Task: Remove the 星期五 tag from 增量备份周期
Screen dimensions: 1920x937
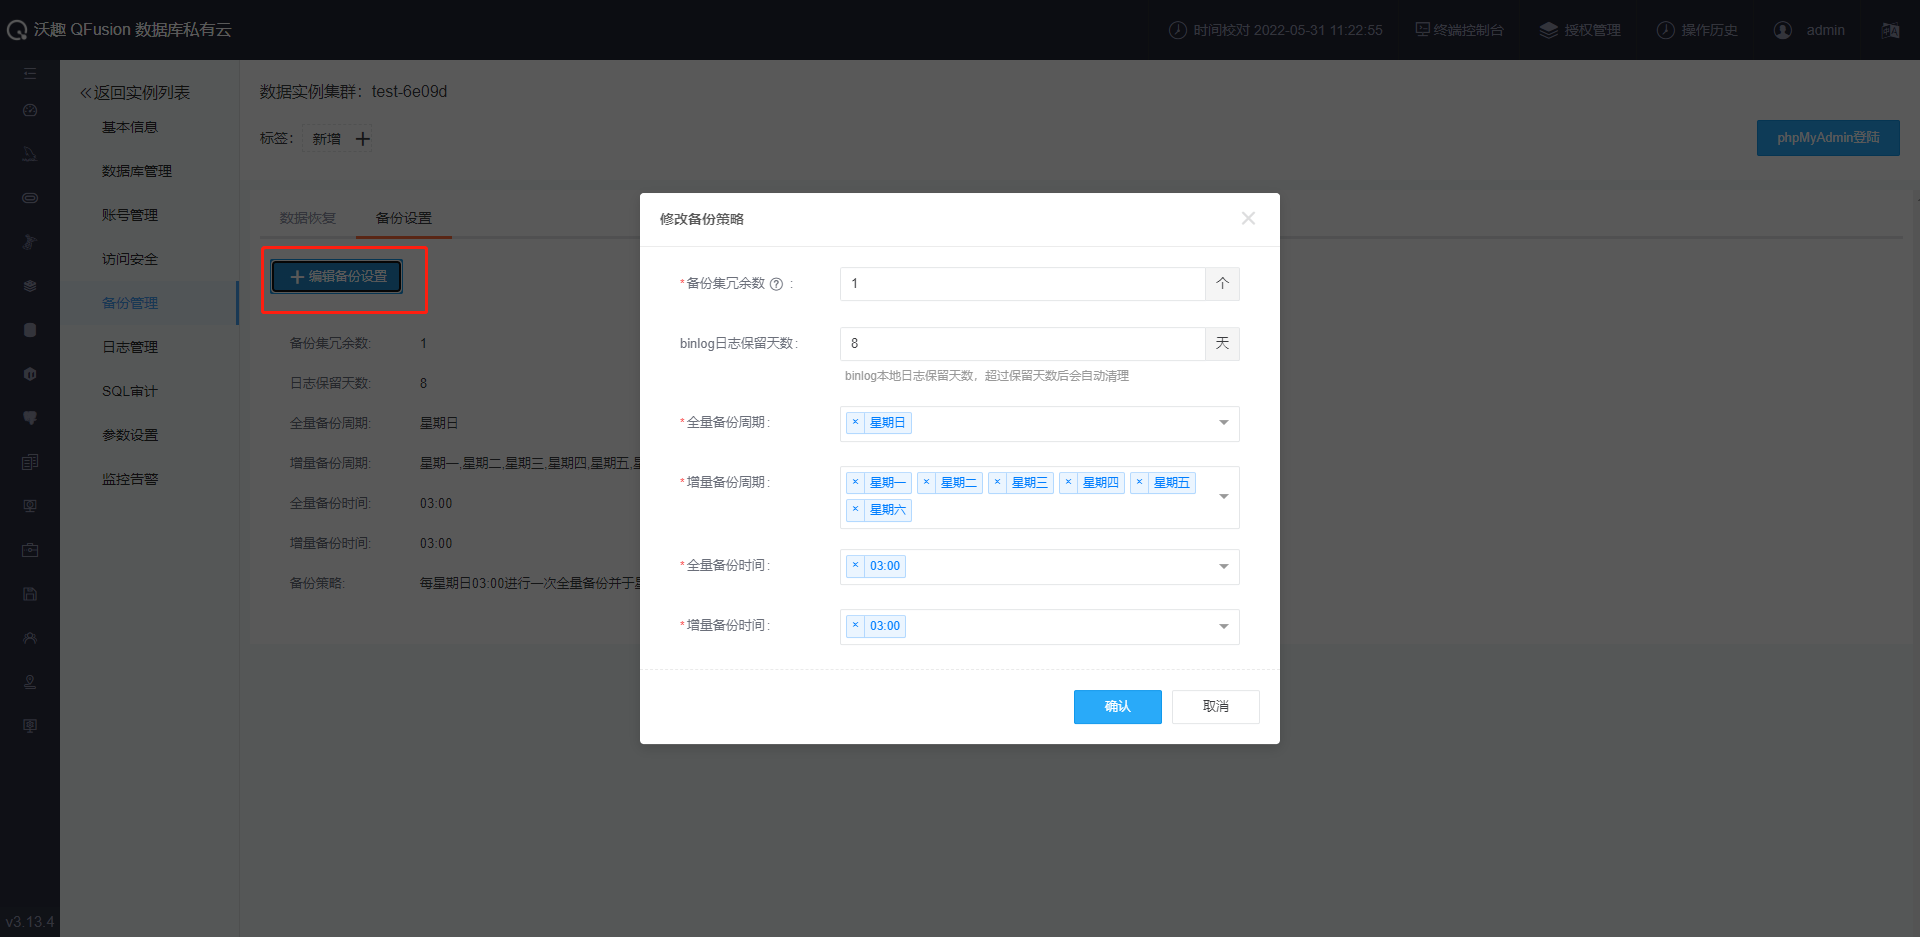Action: pos(1139,483)
